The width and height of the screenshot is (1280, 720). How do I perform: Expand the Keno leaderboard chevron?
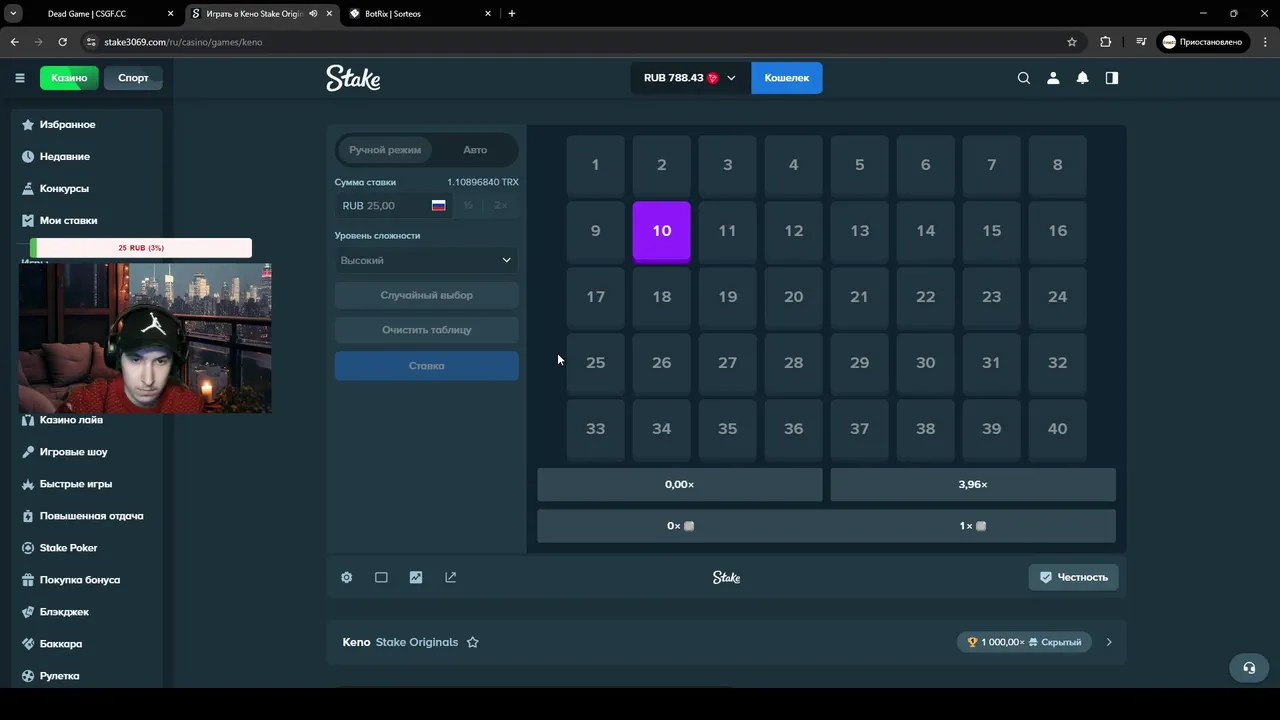pos(1109,642)
